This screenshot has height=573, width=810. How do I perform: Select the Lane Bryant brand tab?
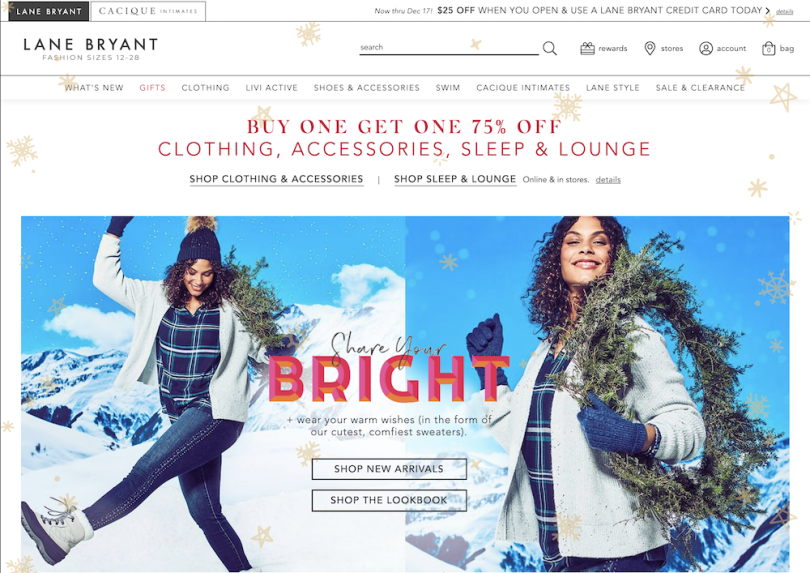pyautogui.click(x=49, y=11)
